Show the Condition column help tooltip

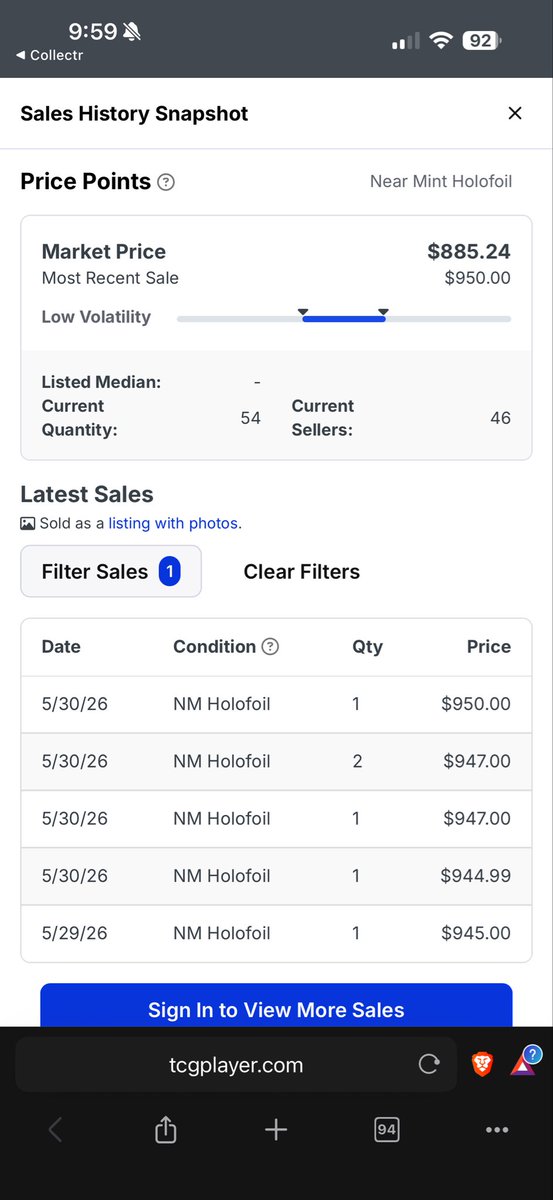pyautogui.click(x=270, y=647)
